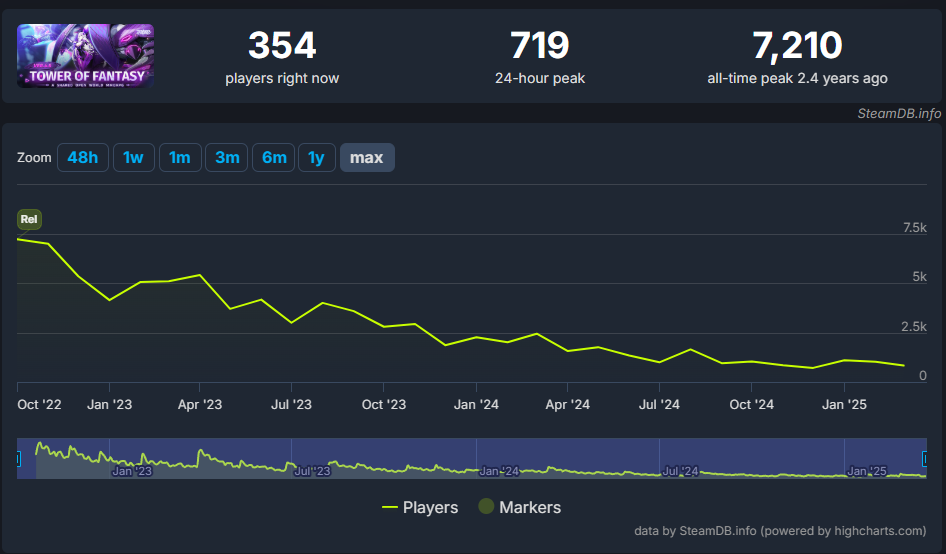Click the 24-hour peak caption

540,78
